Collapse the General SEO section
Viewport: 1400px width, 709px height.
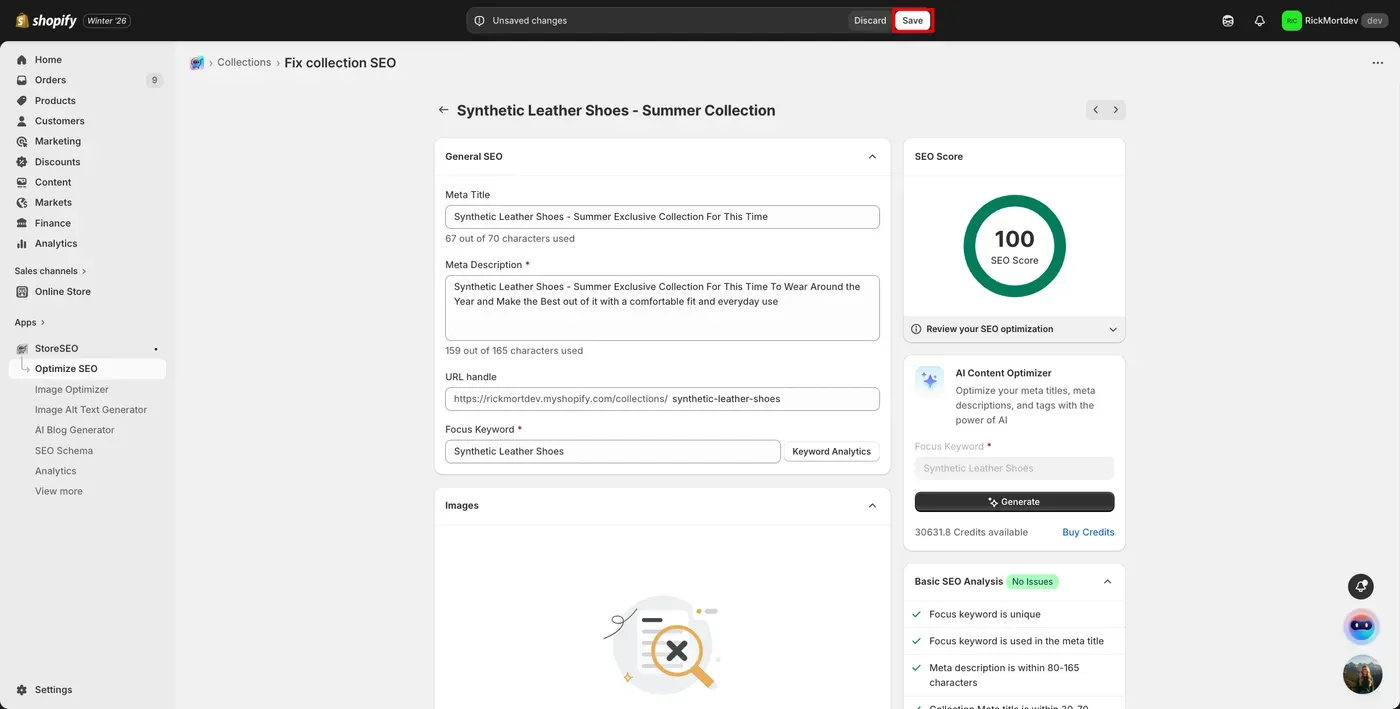[872, 157]
